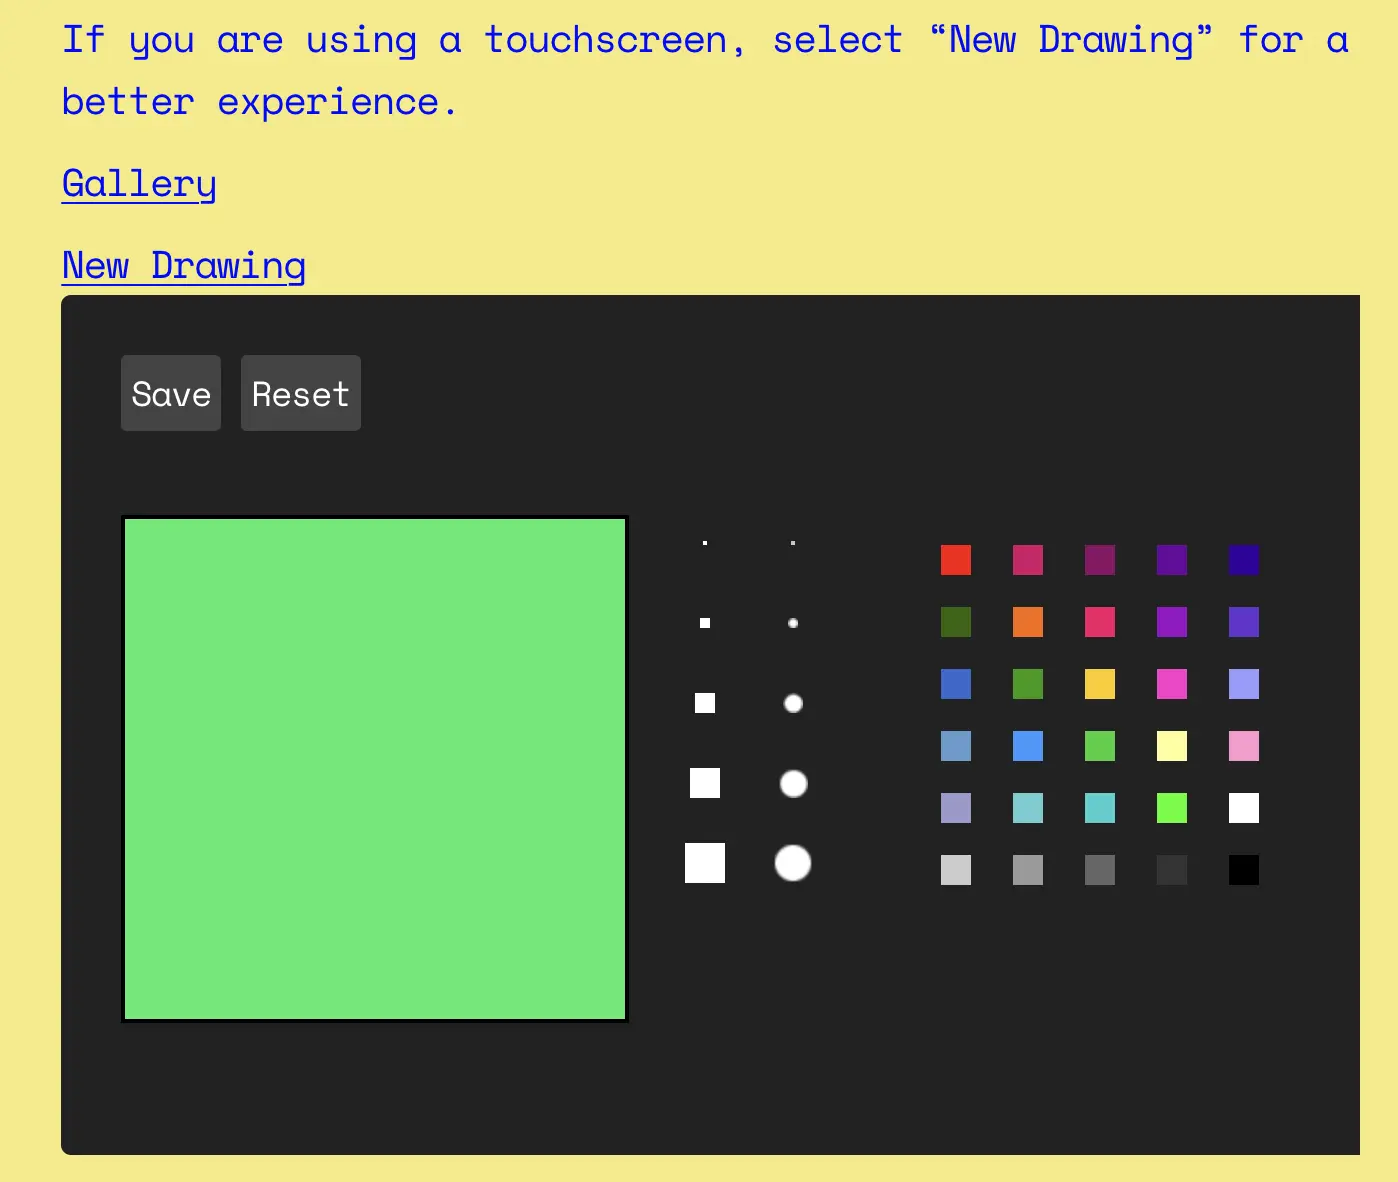
Task: Select the second largest round brush
Action: 793,784
